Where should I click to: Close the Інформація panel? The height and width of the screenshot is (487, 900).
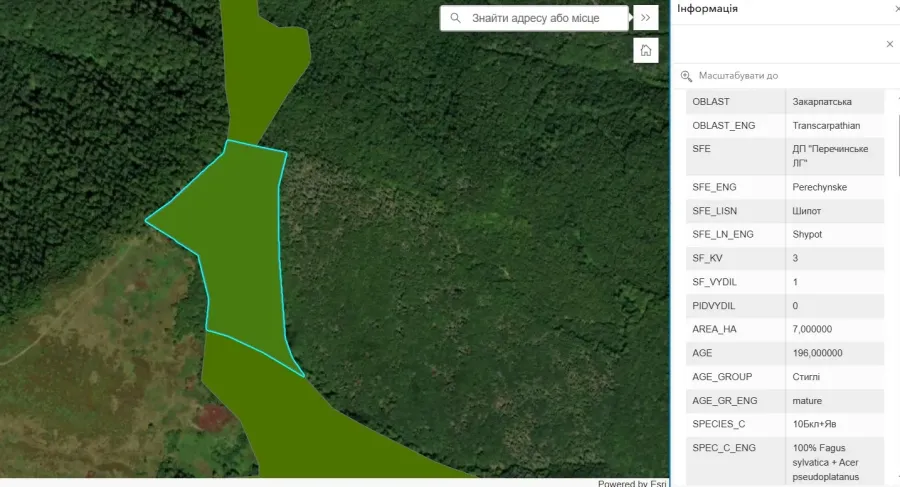[x=896, y=8]
